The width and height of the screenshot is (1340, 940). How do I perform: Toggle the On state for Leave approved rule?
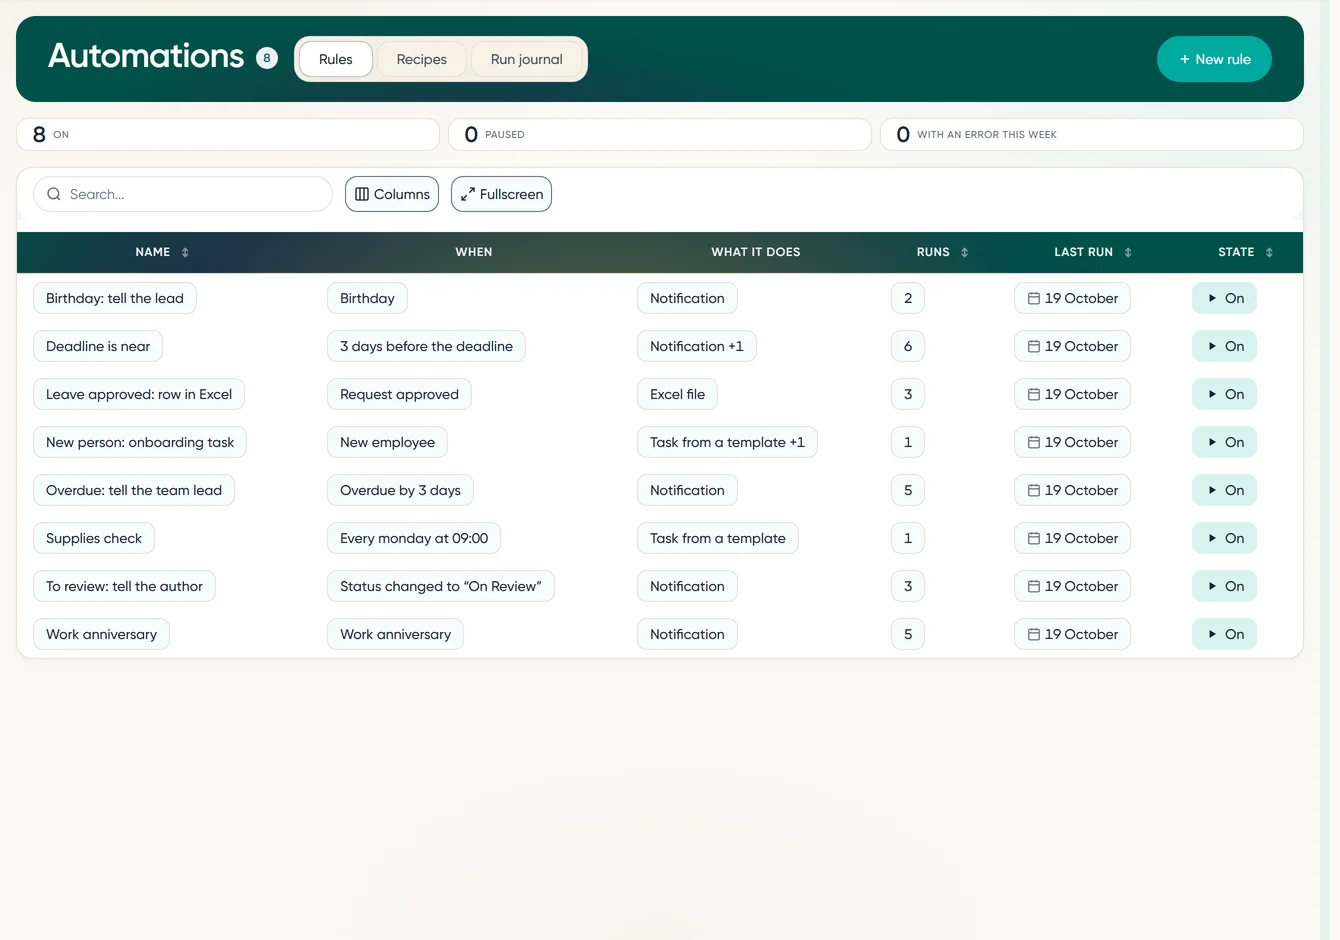point(1224,394)
